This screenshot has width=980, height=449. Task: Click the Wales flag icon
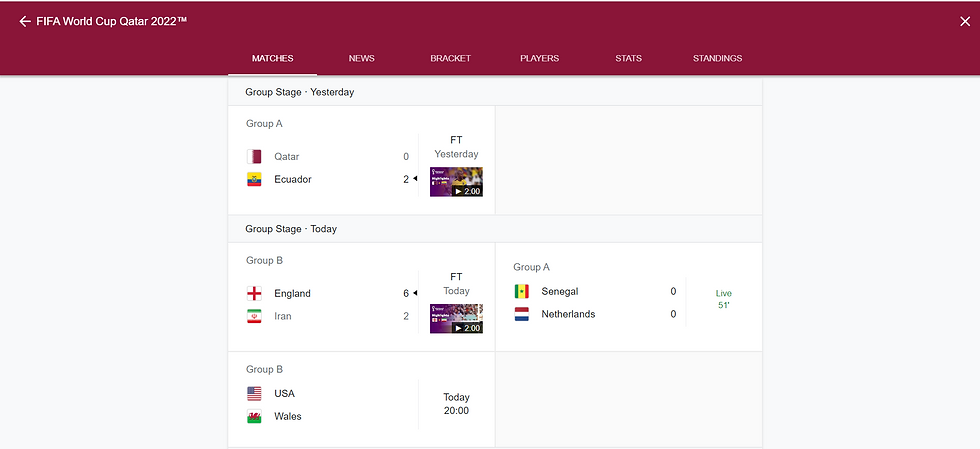click(x=254, y=416)
